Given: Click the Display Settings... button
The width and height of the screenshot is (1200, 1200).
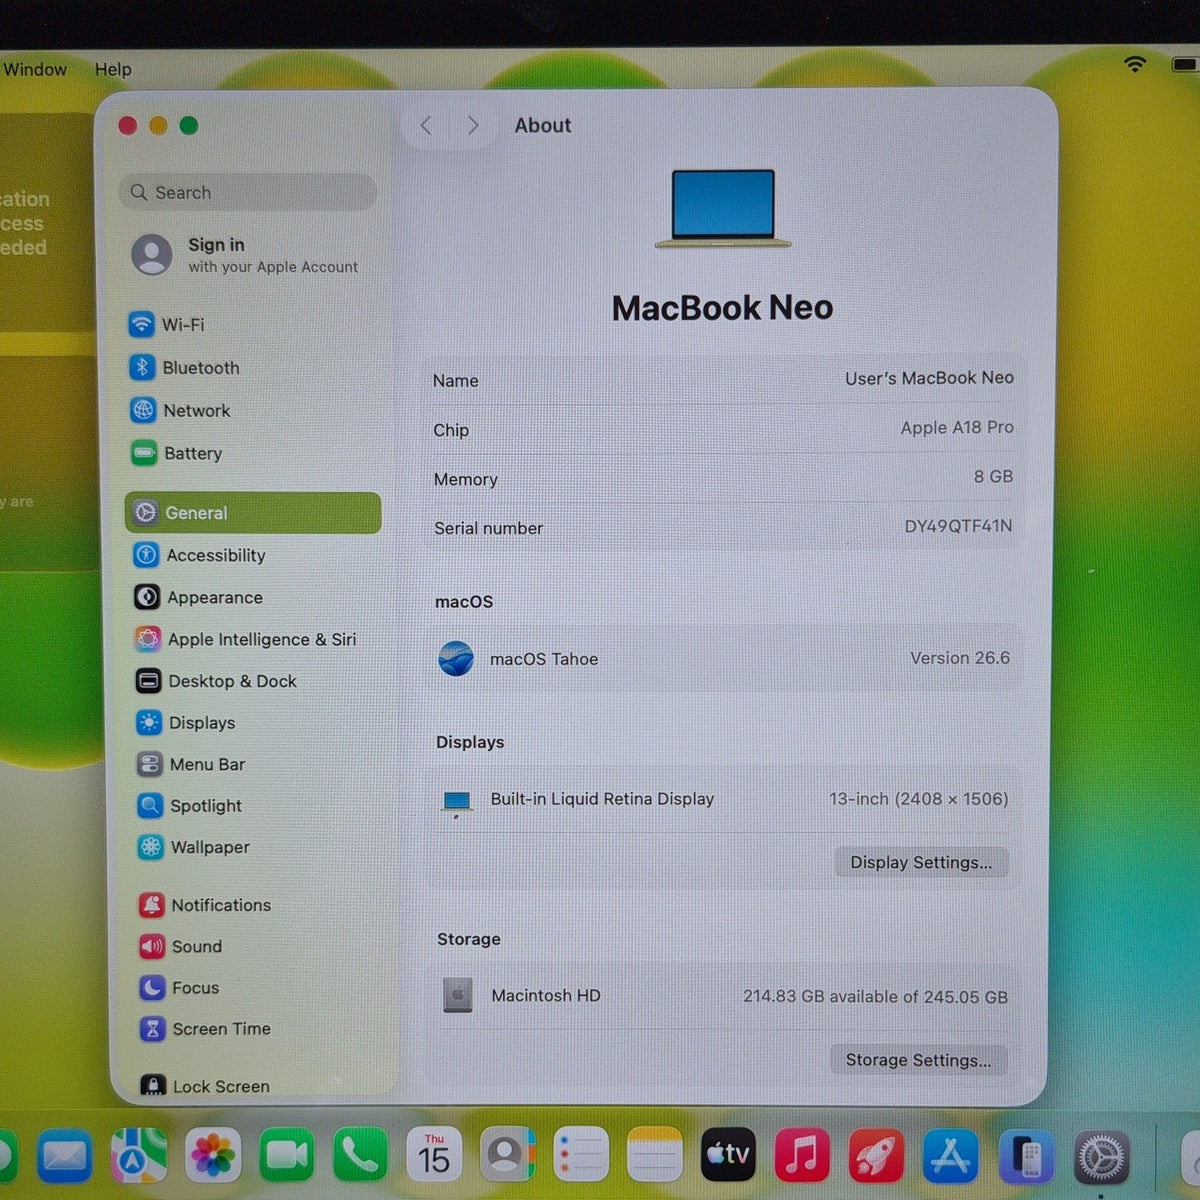Looking at the screenshot, I should 921,862.
